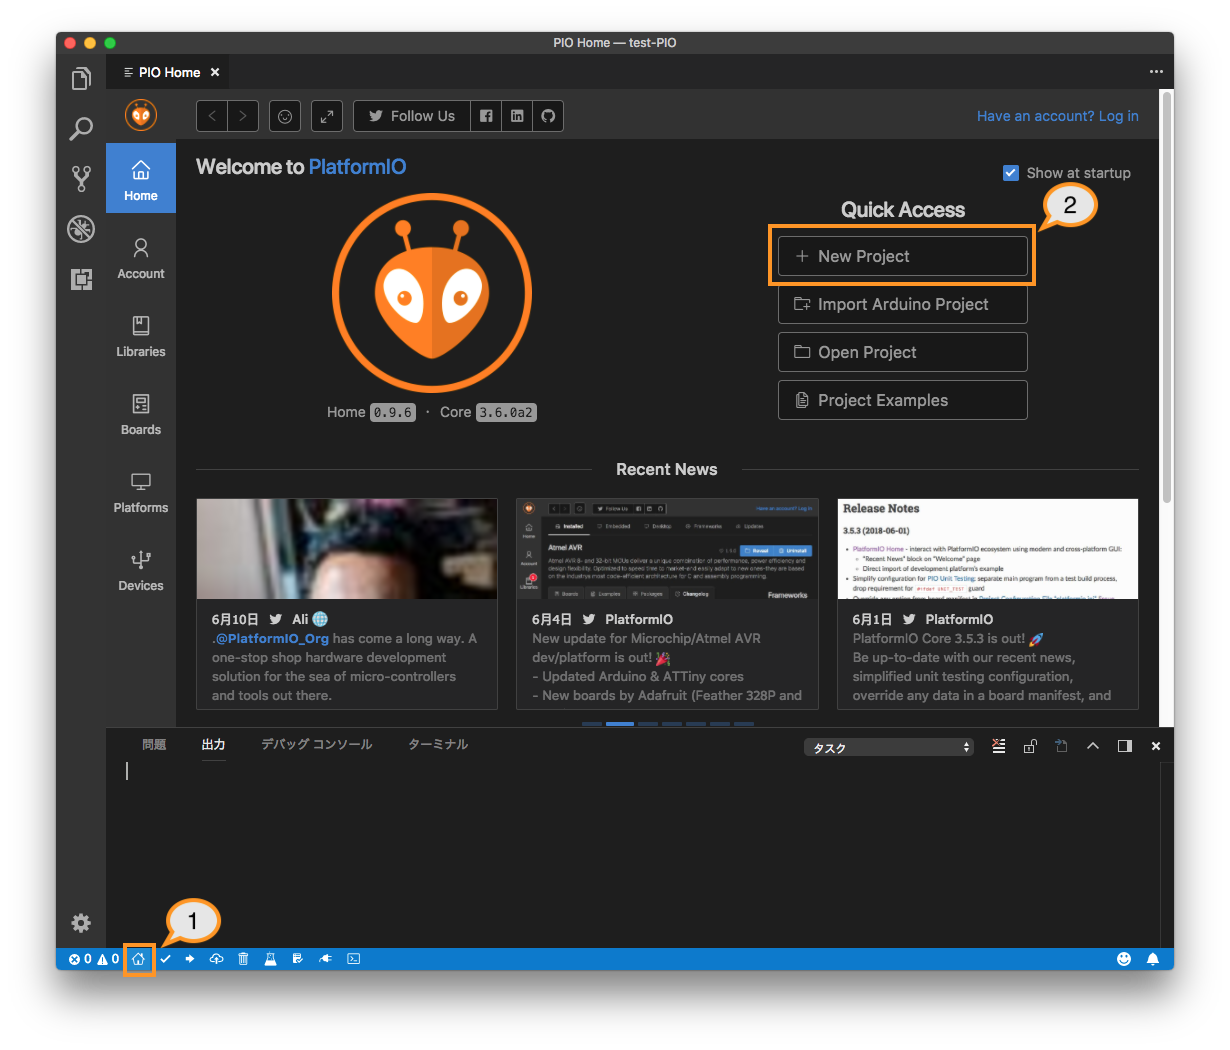Viewport: 1230px width, 1050px height.
Task: Click the Clean trash icon in status bar
Action: [243, 959]
